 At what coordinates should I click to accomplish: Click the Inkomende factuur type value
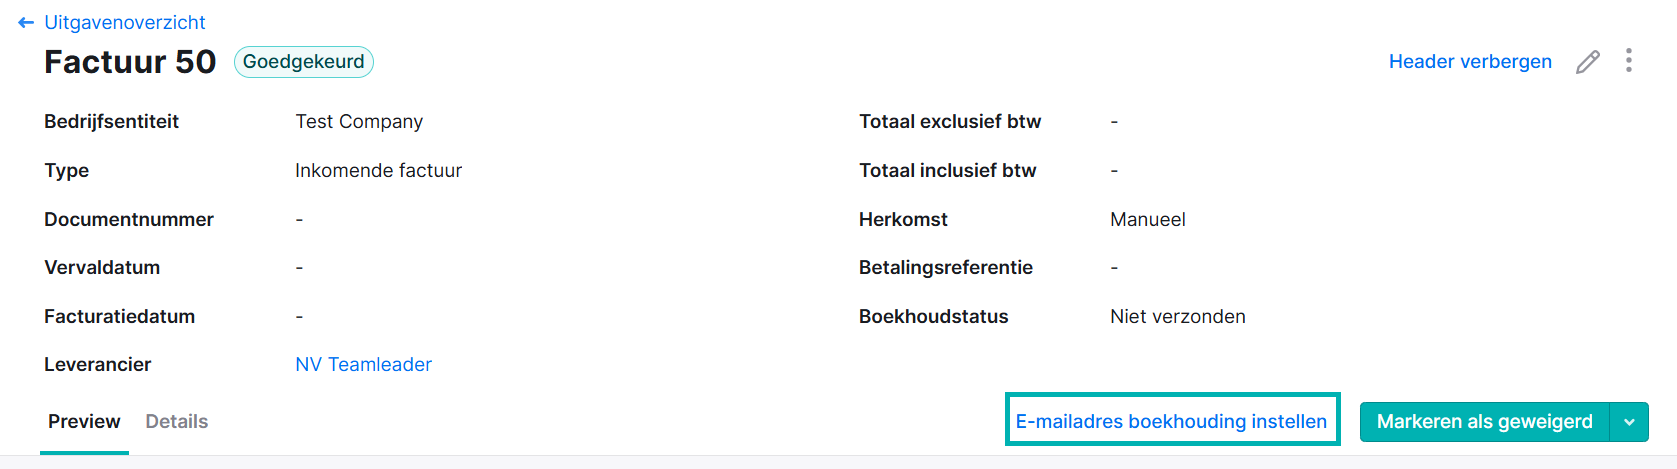click(x=378, y=171)
